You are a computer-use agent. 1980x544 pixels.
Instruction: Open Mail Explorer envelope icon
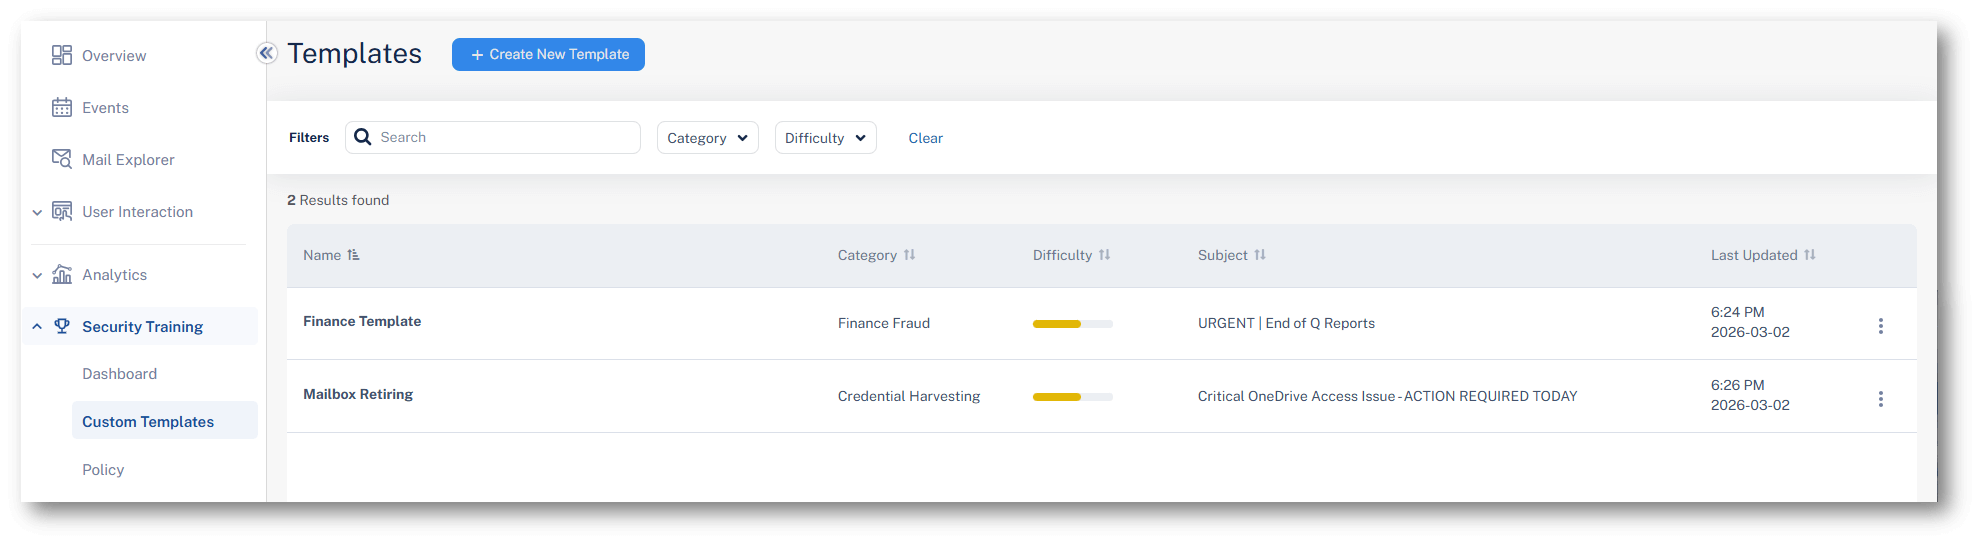point(62,159)
